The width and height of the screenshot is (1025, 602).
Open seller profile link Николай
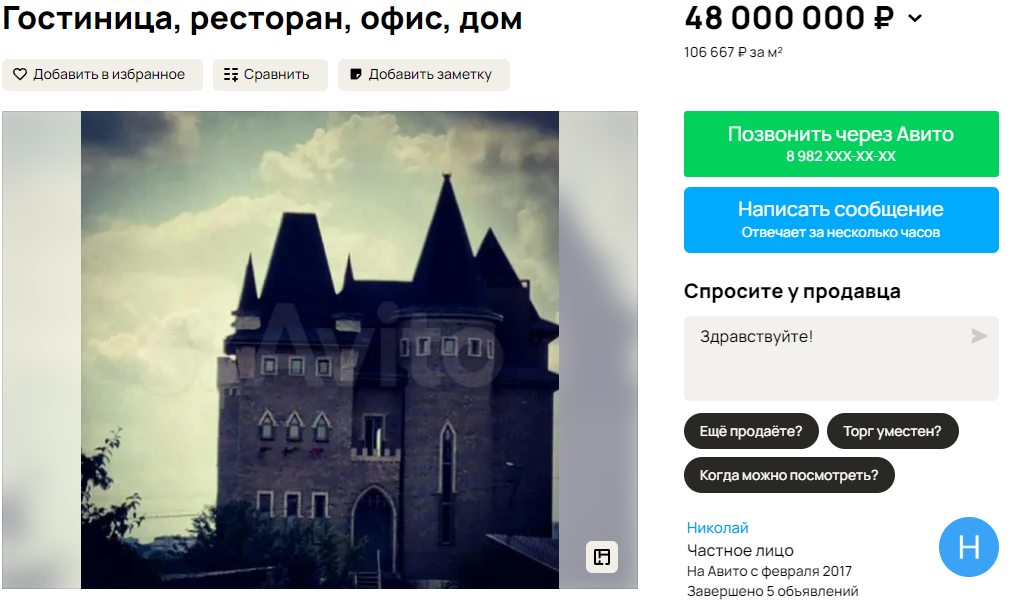point(717,527)
